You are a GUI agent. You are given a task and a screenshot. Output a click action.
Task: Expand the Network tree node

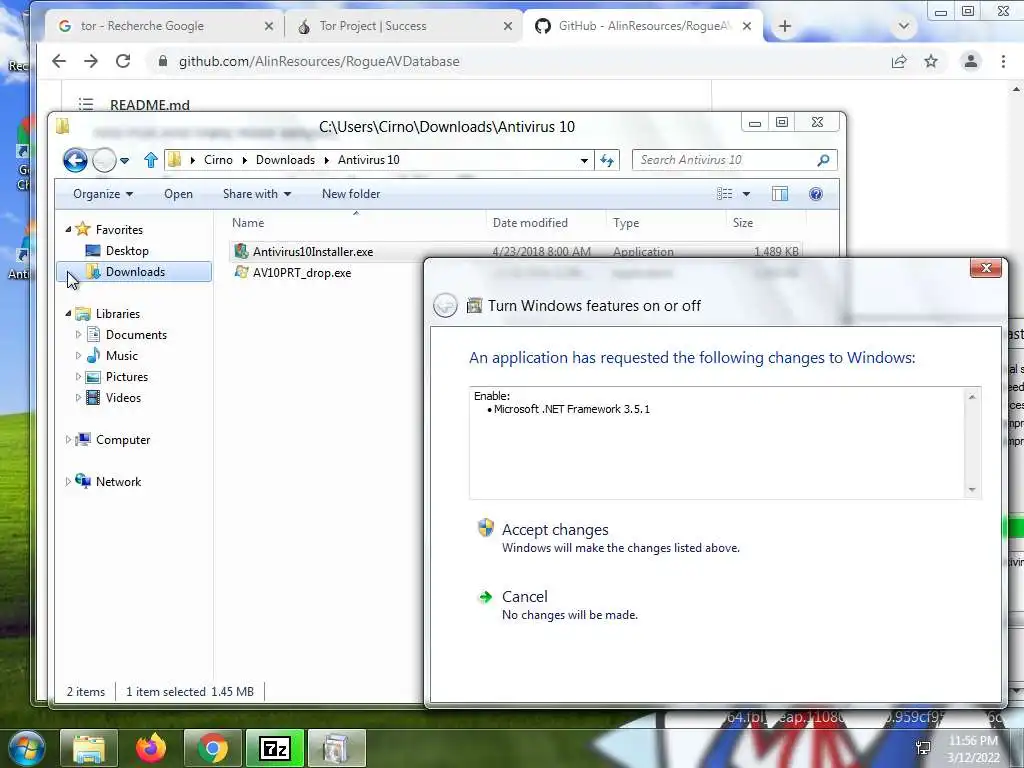(68, 481)
